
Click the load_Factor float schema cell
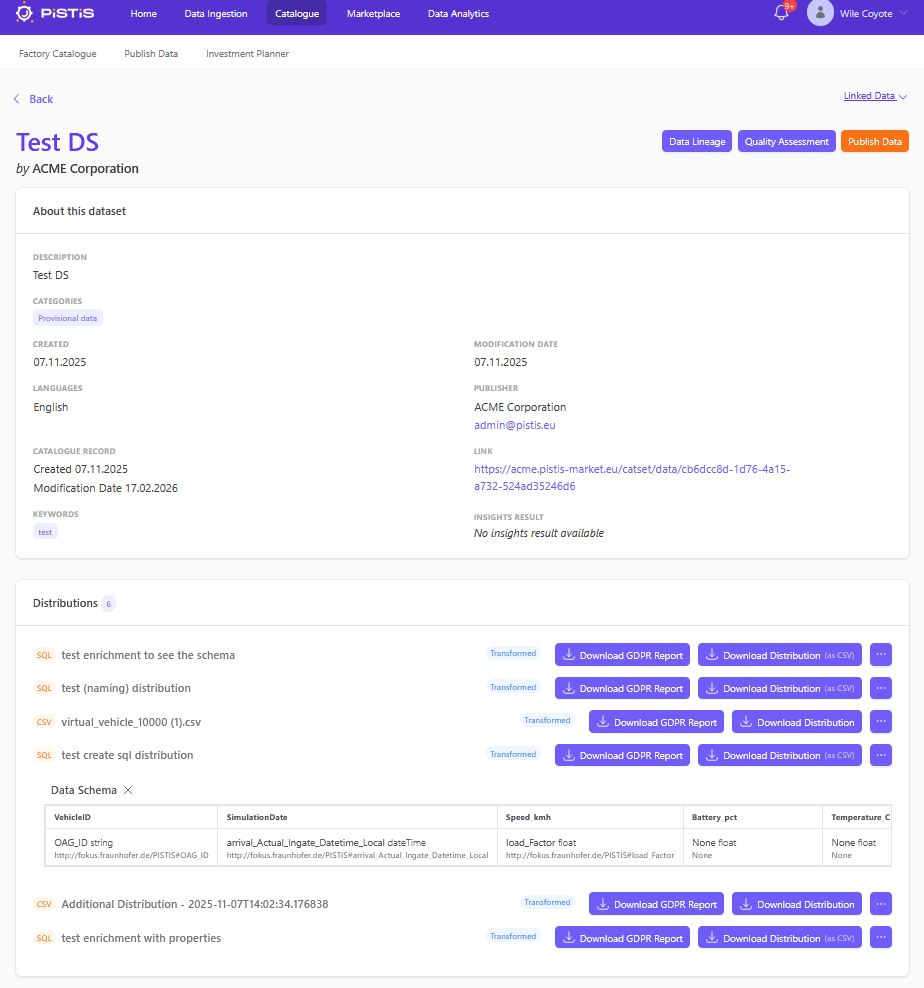click(590, 848)
